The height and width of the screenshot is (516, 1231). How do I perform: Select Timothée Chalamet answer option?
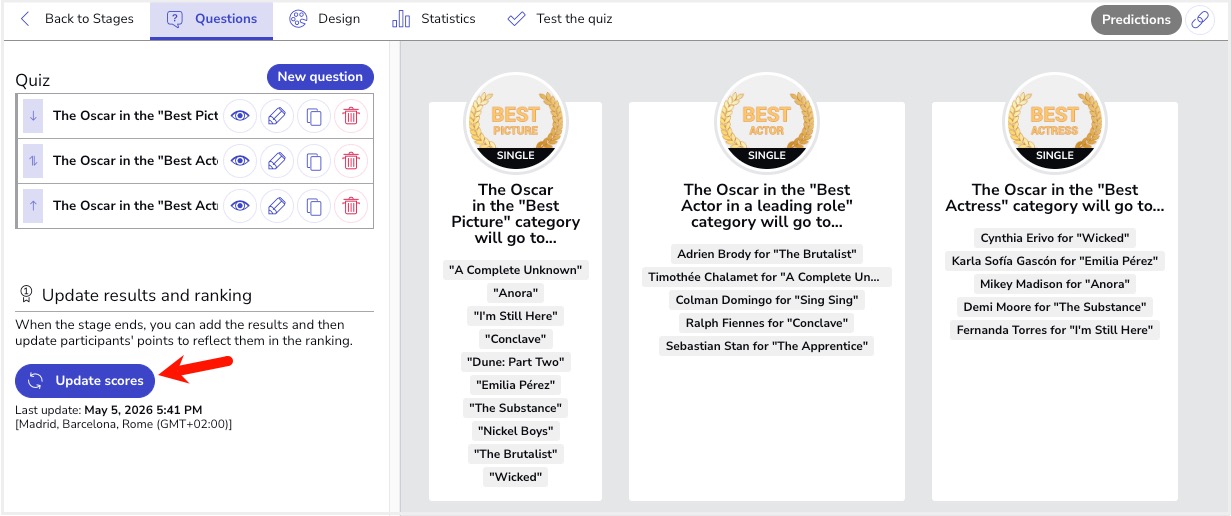[x=767, y=277]
